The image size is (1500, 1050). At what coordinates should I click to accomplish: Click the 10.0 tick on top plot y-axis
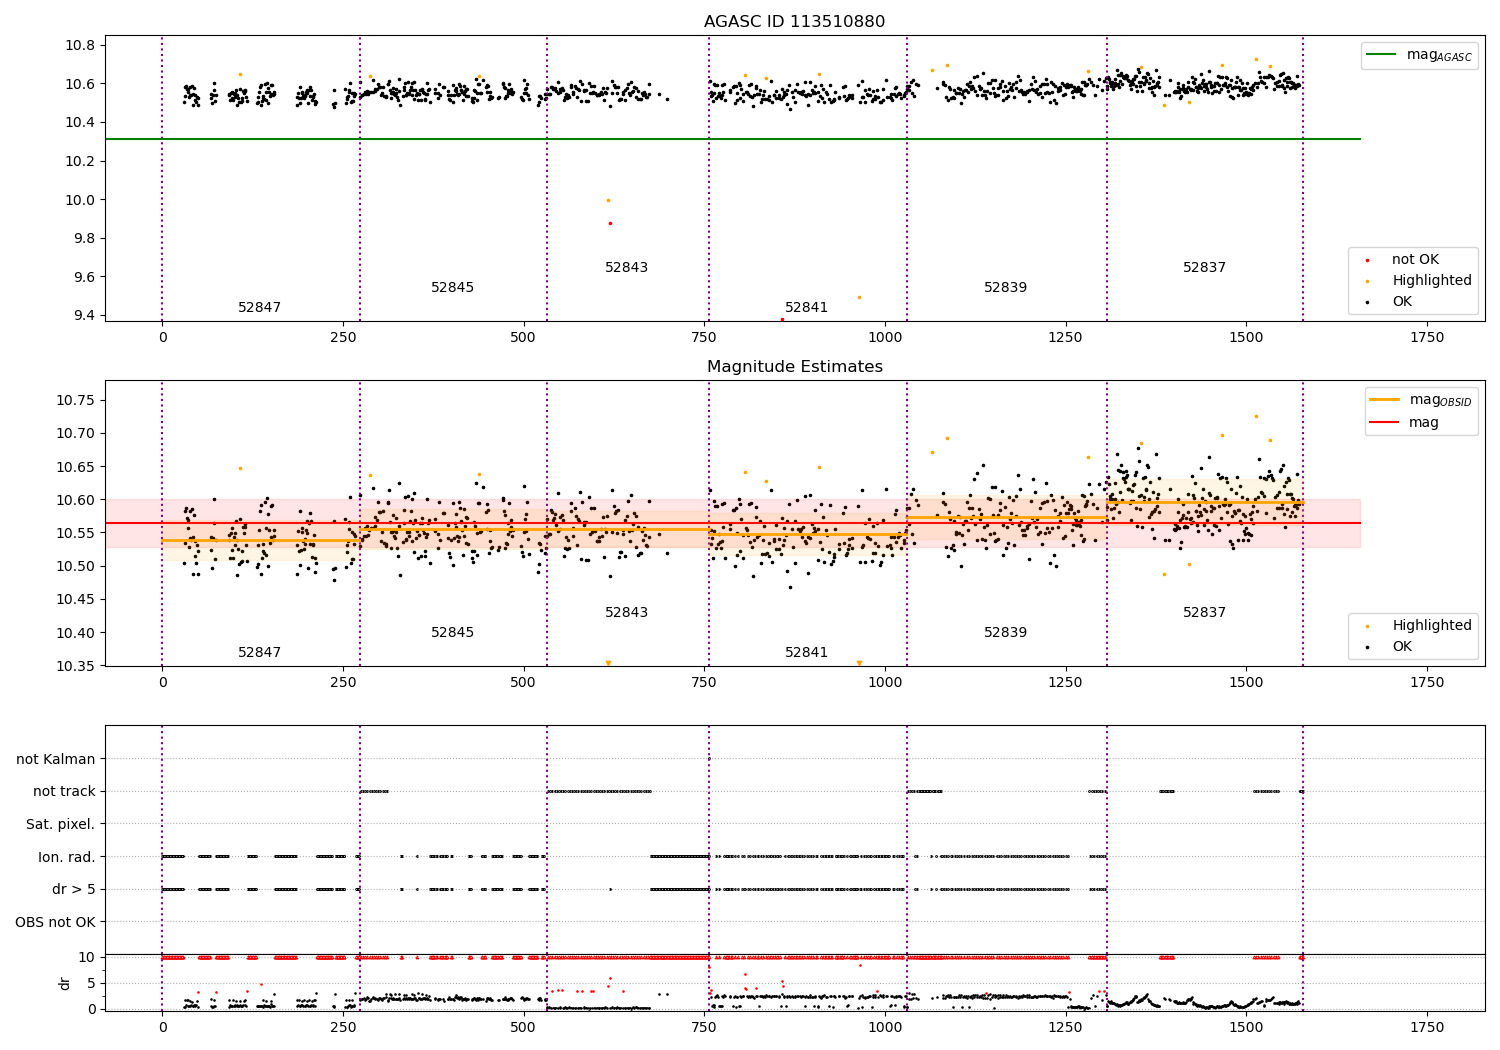click(x=80, y=200)
